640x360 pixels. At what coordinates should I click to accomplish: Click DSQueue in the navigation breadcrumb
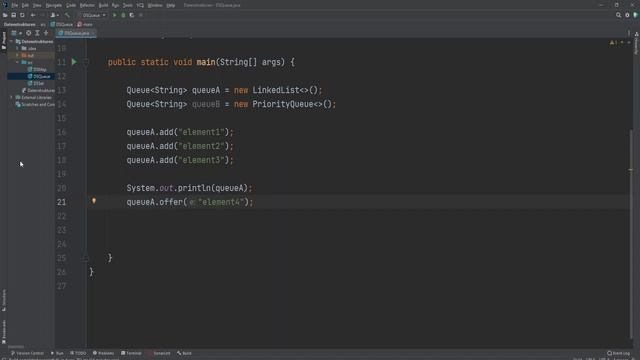point(62,24)
